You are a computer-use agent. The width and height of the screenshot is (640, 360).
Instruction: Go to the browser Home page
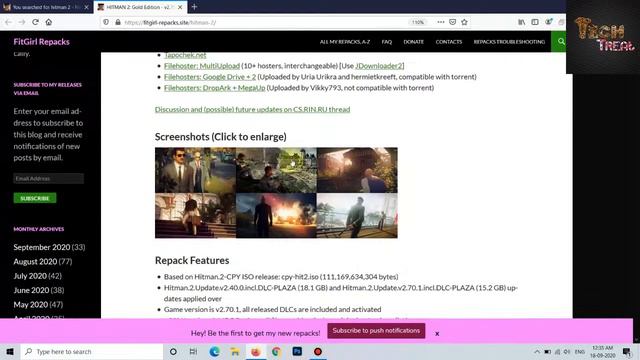click(x=49, y=22)
